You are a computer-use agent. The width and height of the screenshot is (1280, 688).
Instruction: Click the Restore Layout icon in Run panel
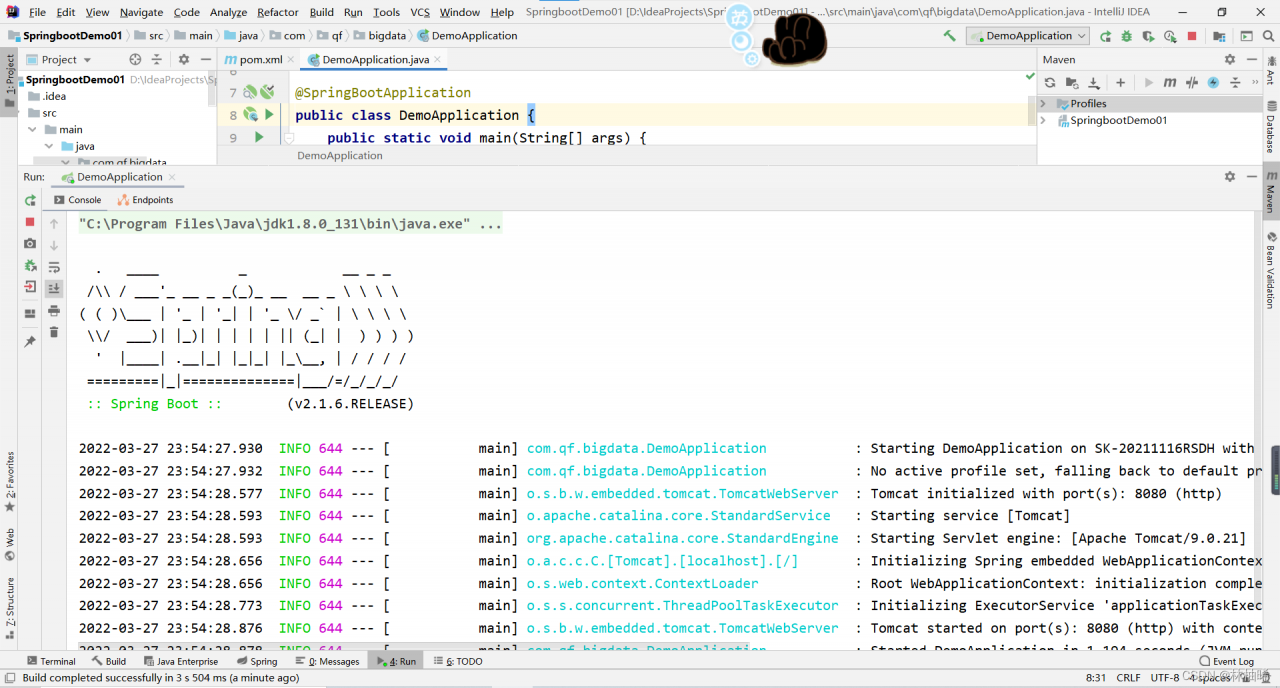pos(30,312)
